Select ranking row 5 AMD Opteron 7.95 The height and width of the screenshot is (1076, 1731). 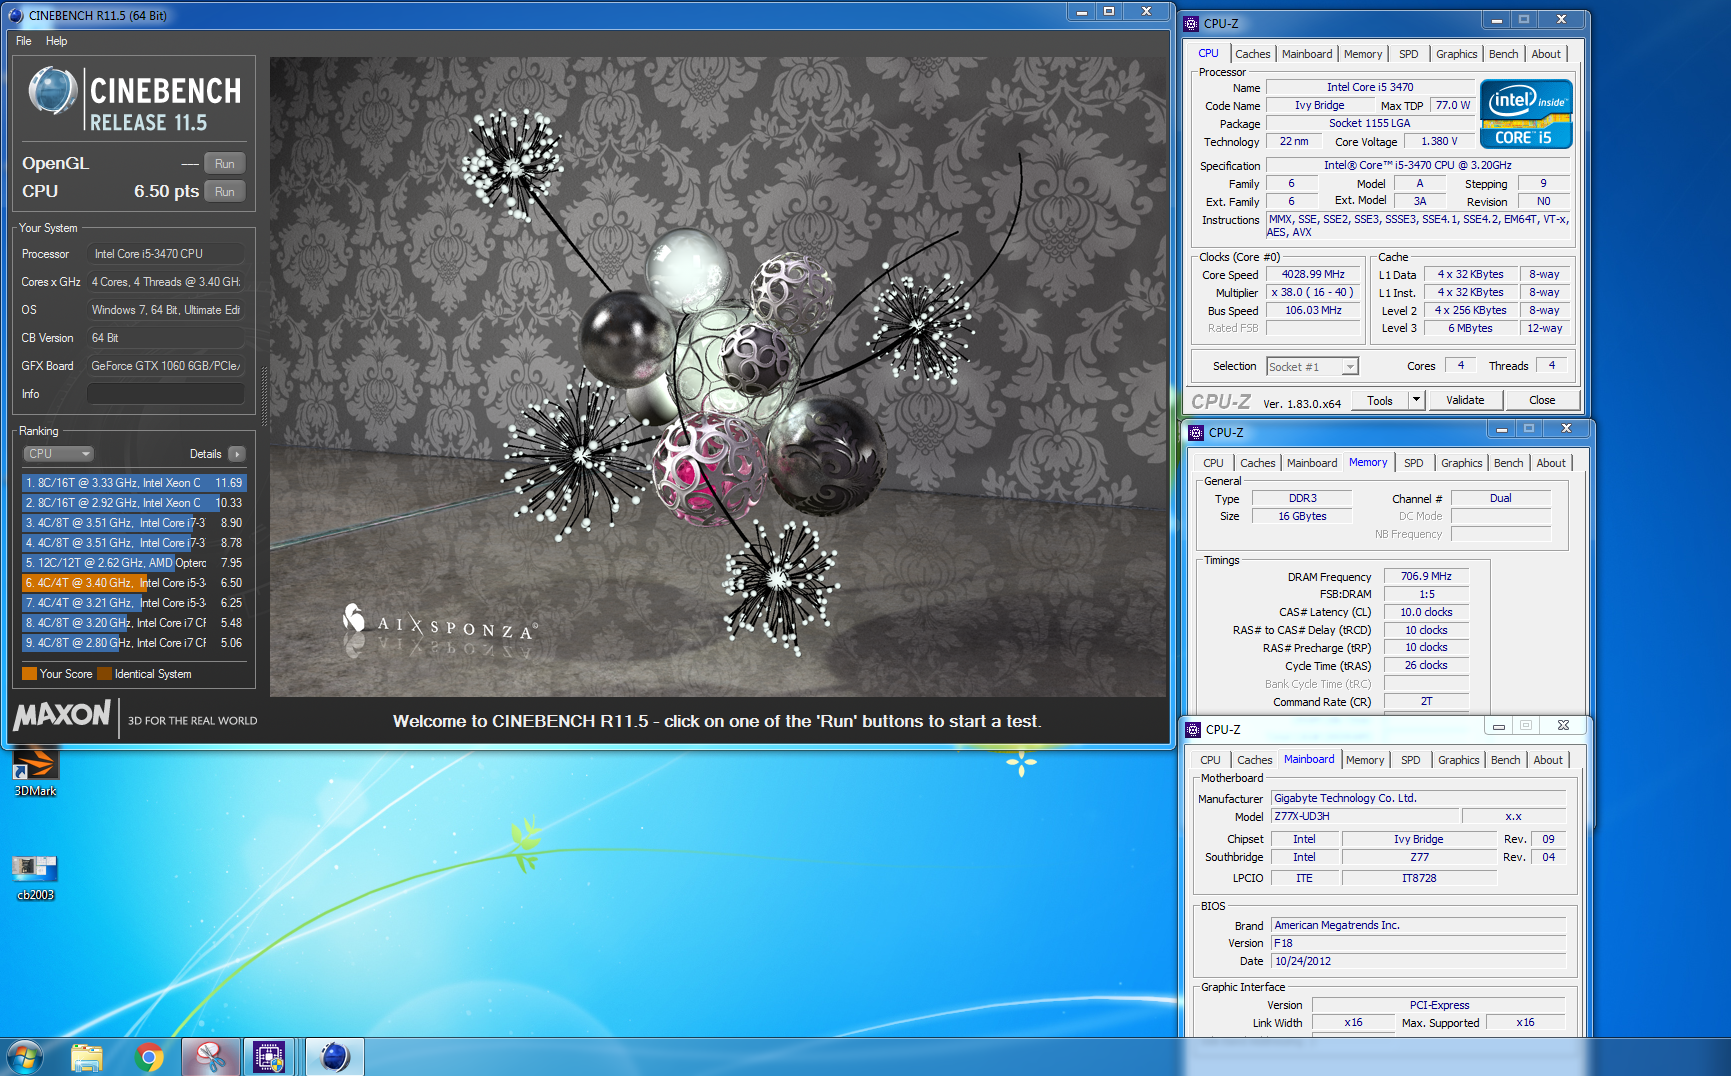click(133, 563)
